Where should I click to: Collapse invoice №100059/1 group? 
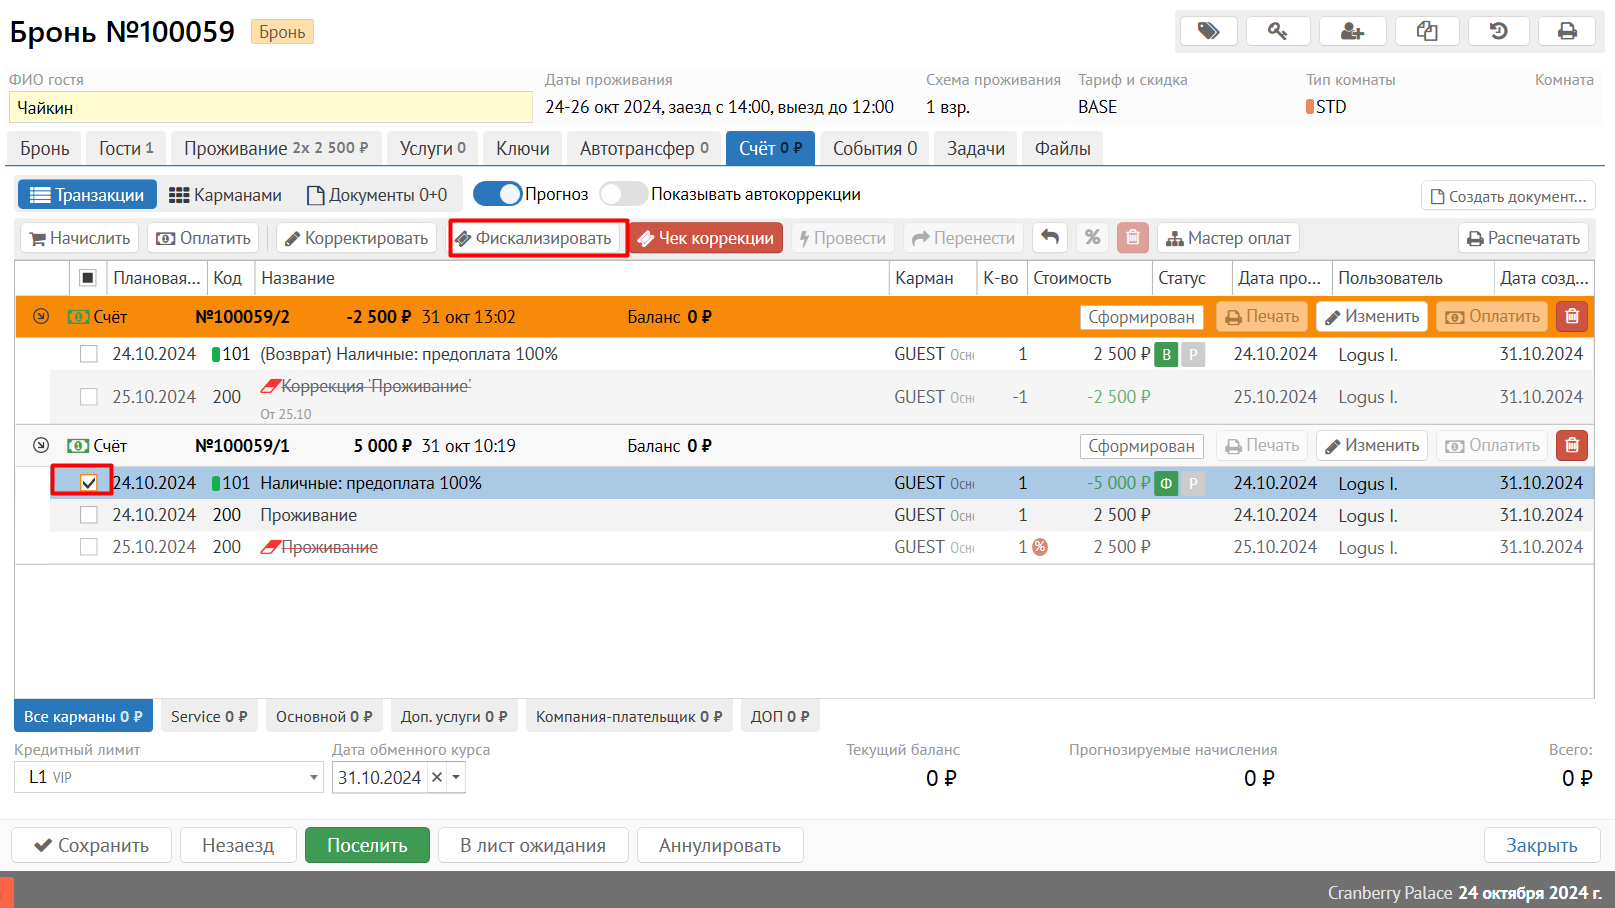click(41, 445)
